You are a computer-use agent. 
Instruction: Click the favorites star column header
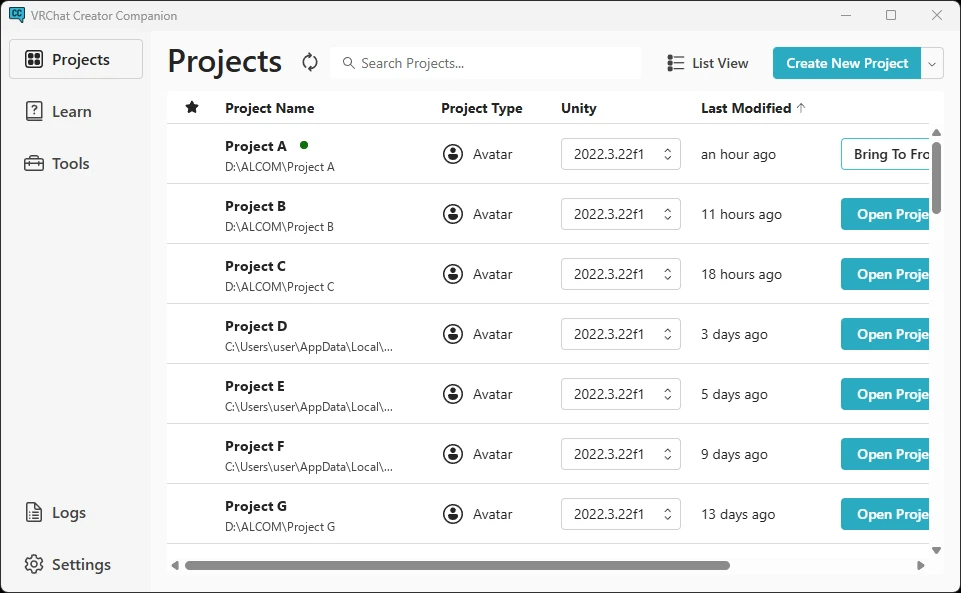(192, 108)
